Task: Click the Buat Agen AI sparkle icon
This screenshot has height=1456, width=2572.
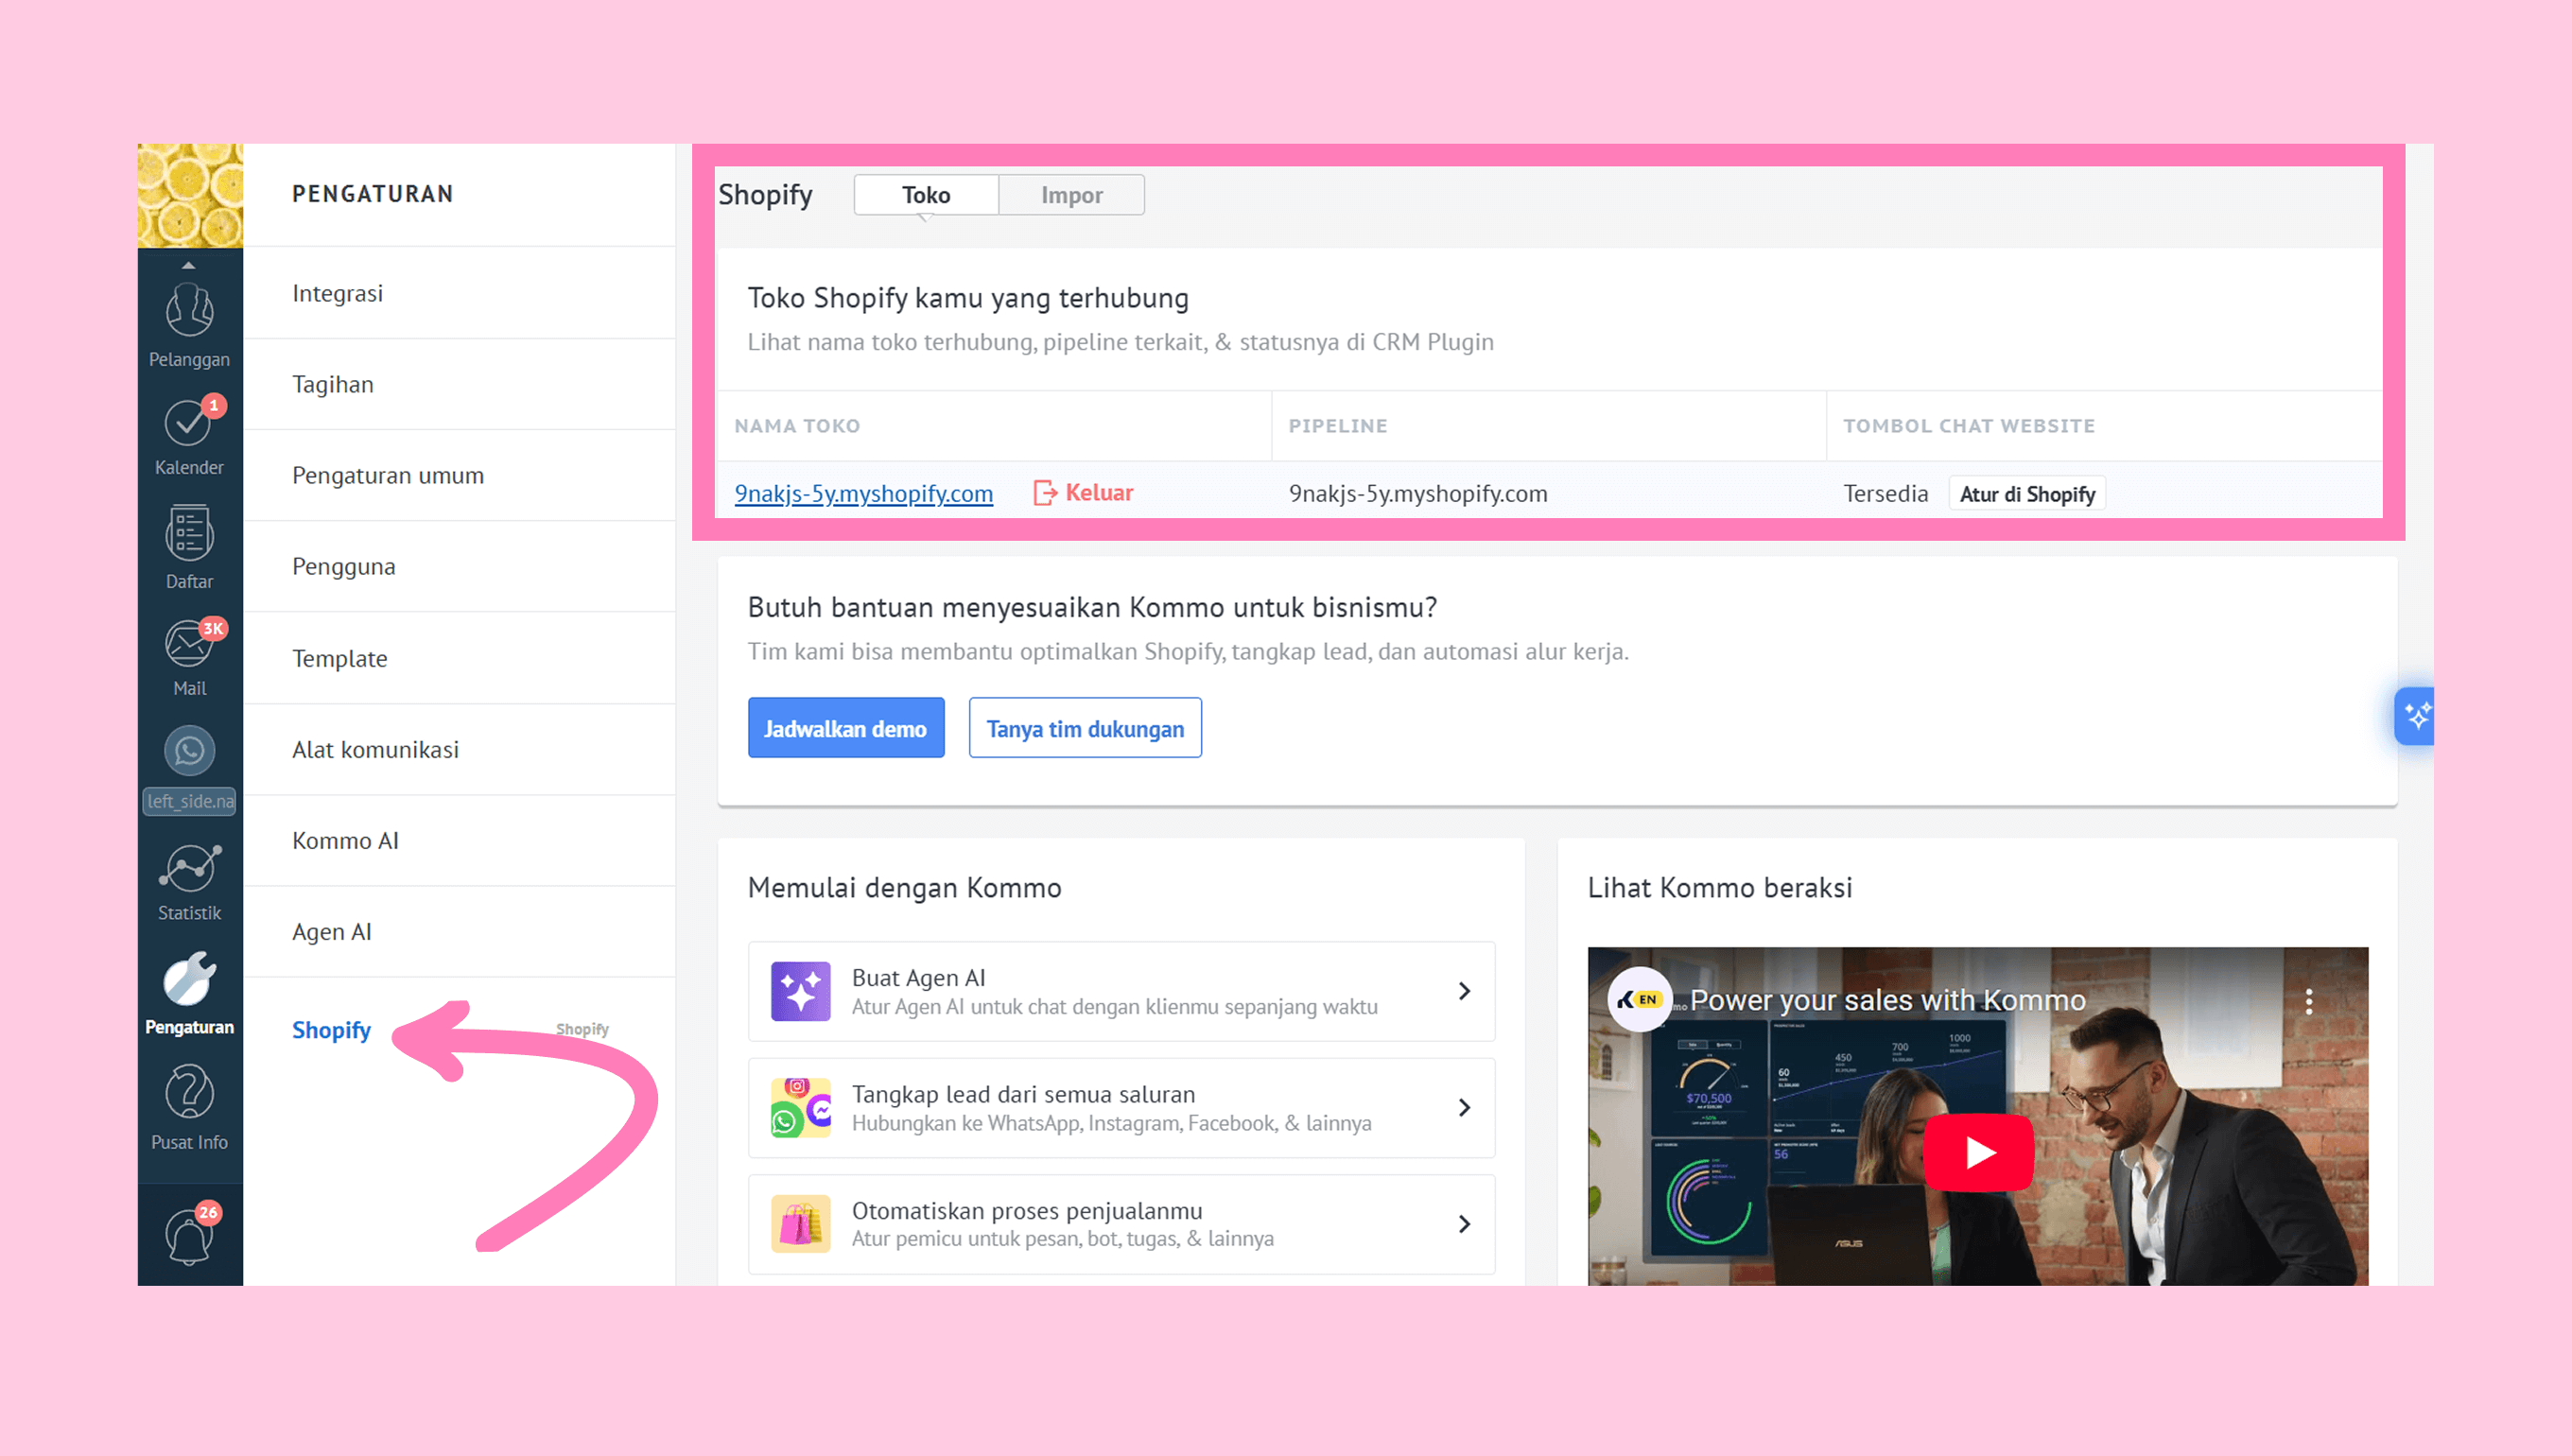Action: pos(800,991)
